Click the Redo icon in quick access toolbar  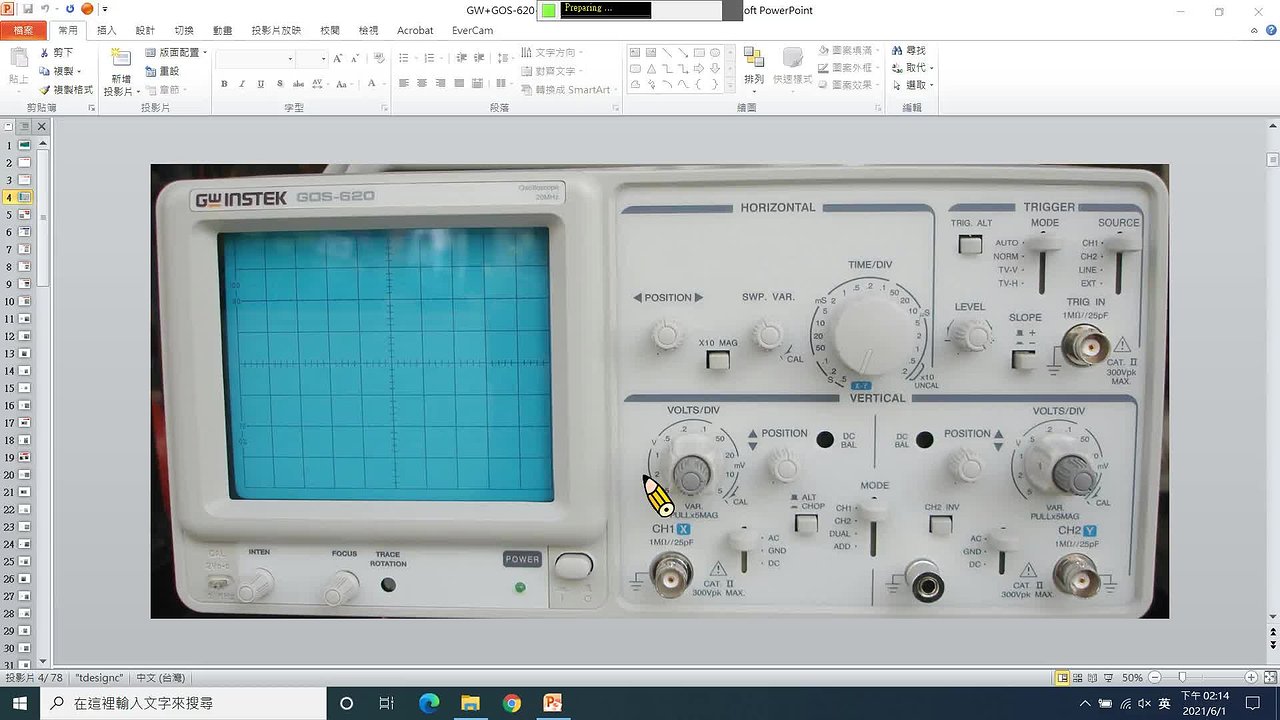[x=70, y=9]
